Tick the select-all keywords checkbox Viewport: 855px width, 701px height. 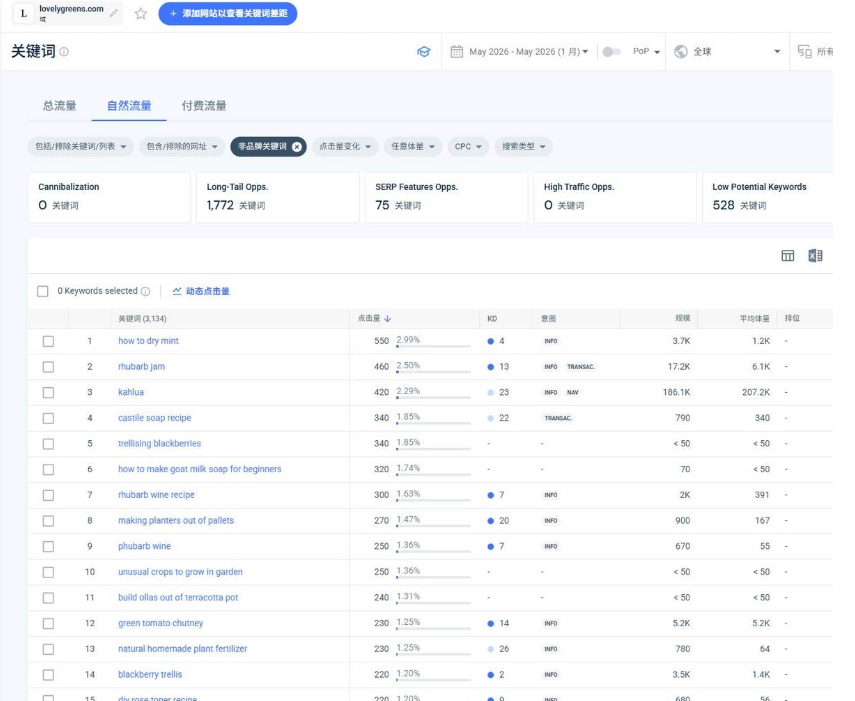click(43, 291)
